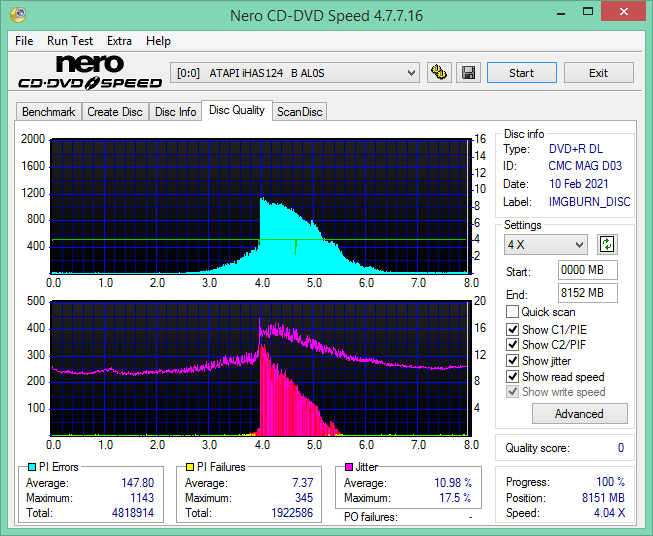Click the drive options tools icon
The width and height of the screenshot is (653, 536).
(x=439, y=73)
